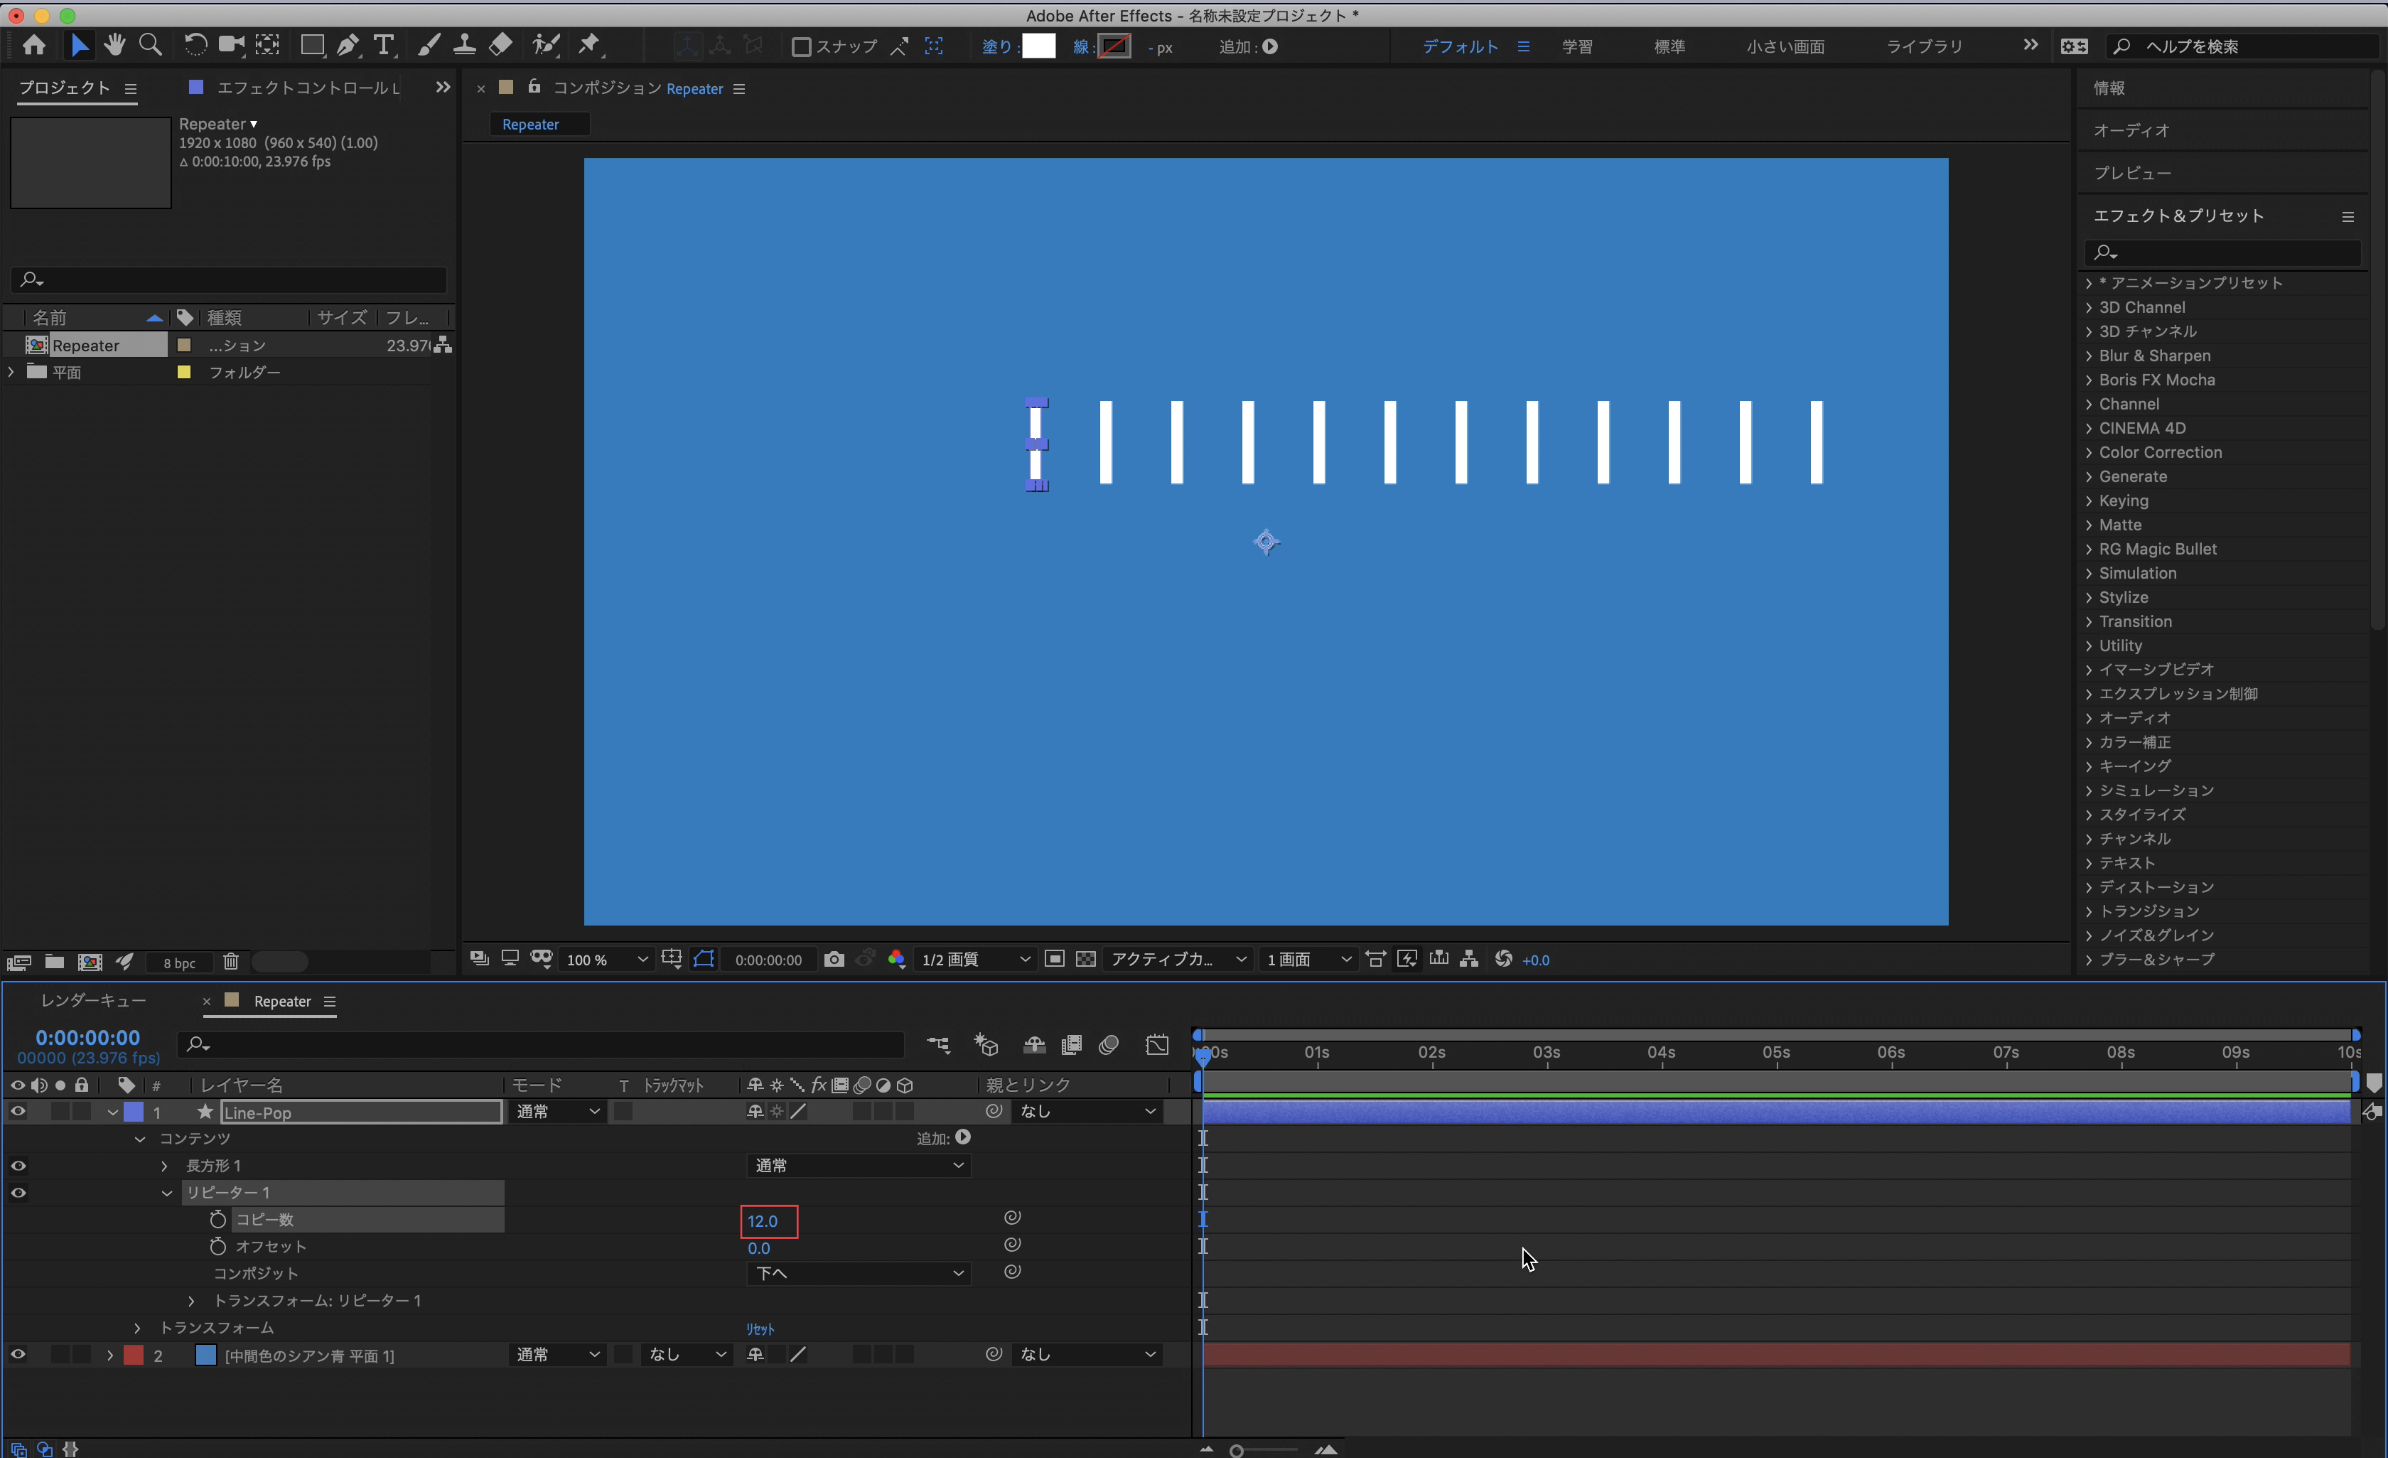Select the Puppet Pin tool
This screenshot has height=1458, width=2388.
click(589, 45)
